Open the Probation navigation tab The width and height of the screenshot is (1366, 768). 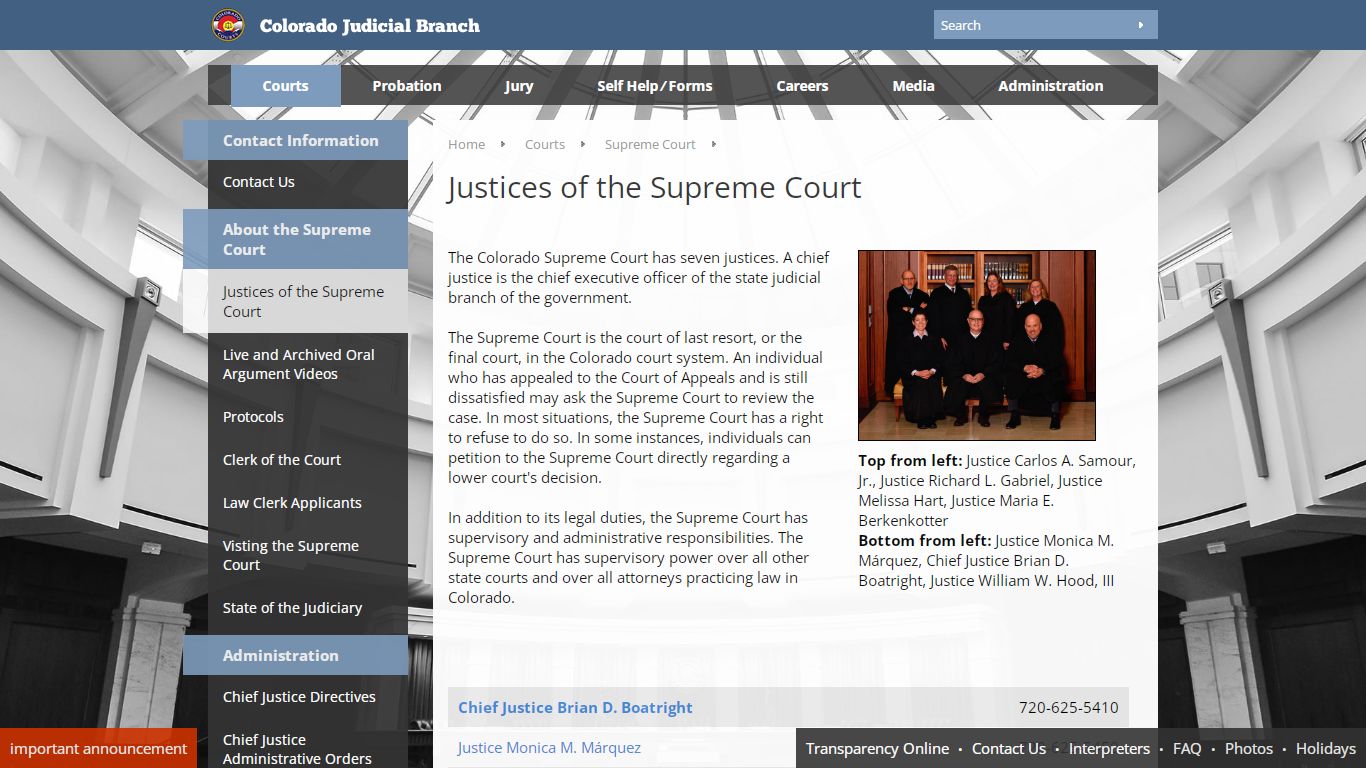407,86
